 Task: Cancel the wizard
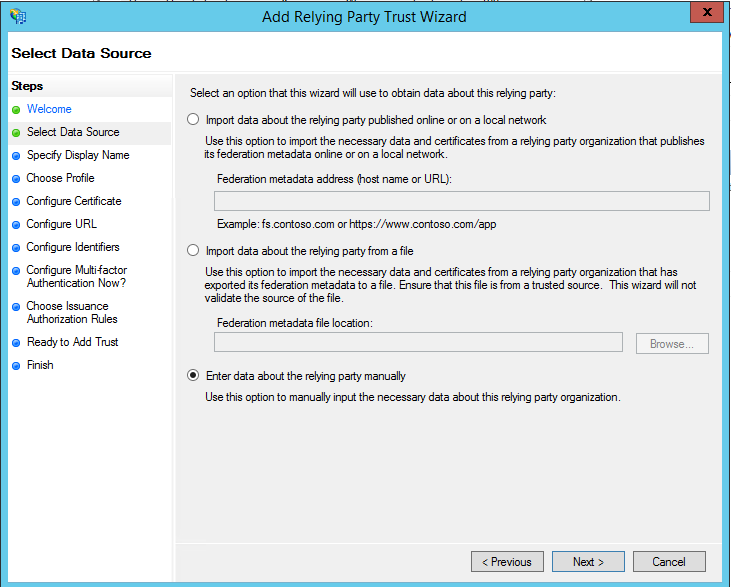point(669,562)
